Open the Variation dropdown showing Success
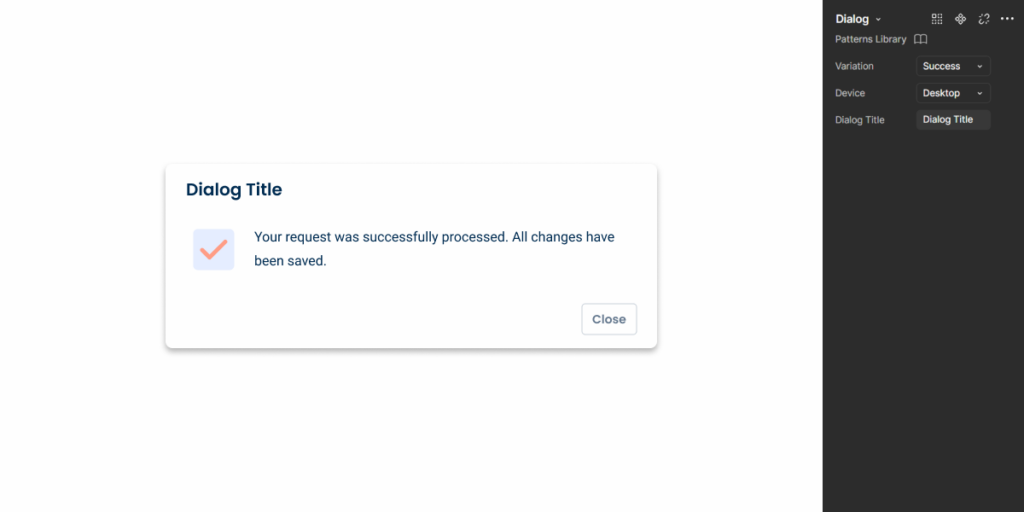The image size is (1024, 512). (x=953, y=66)
